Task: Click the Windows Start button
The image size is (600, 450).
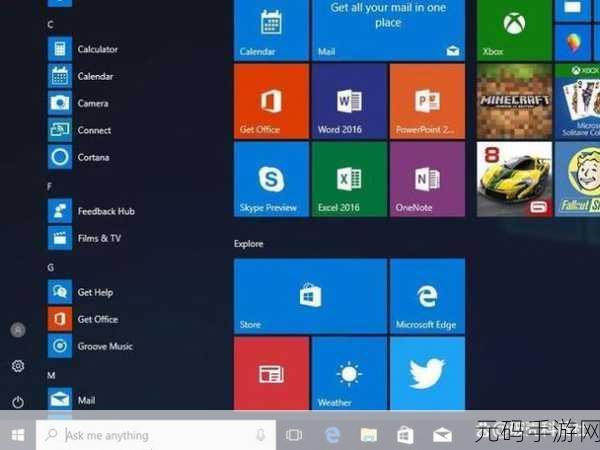Action: [18, 435]
